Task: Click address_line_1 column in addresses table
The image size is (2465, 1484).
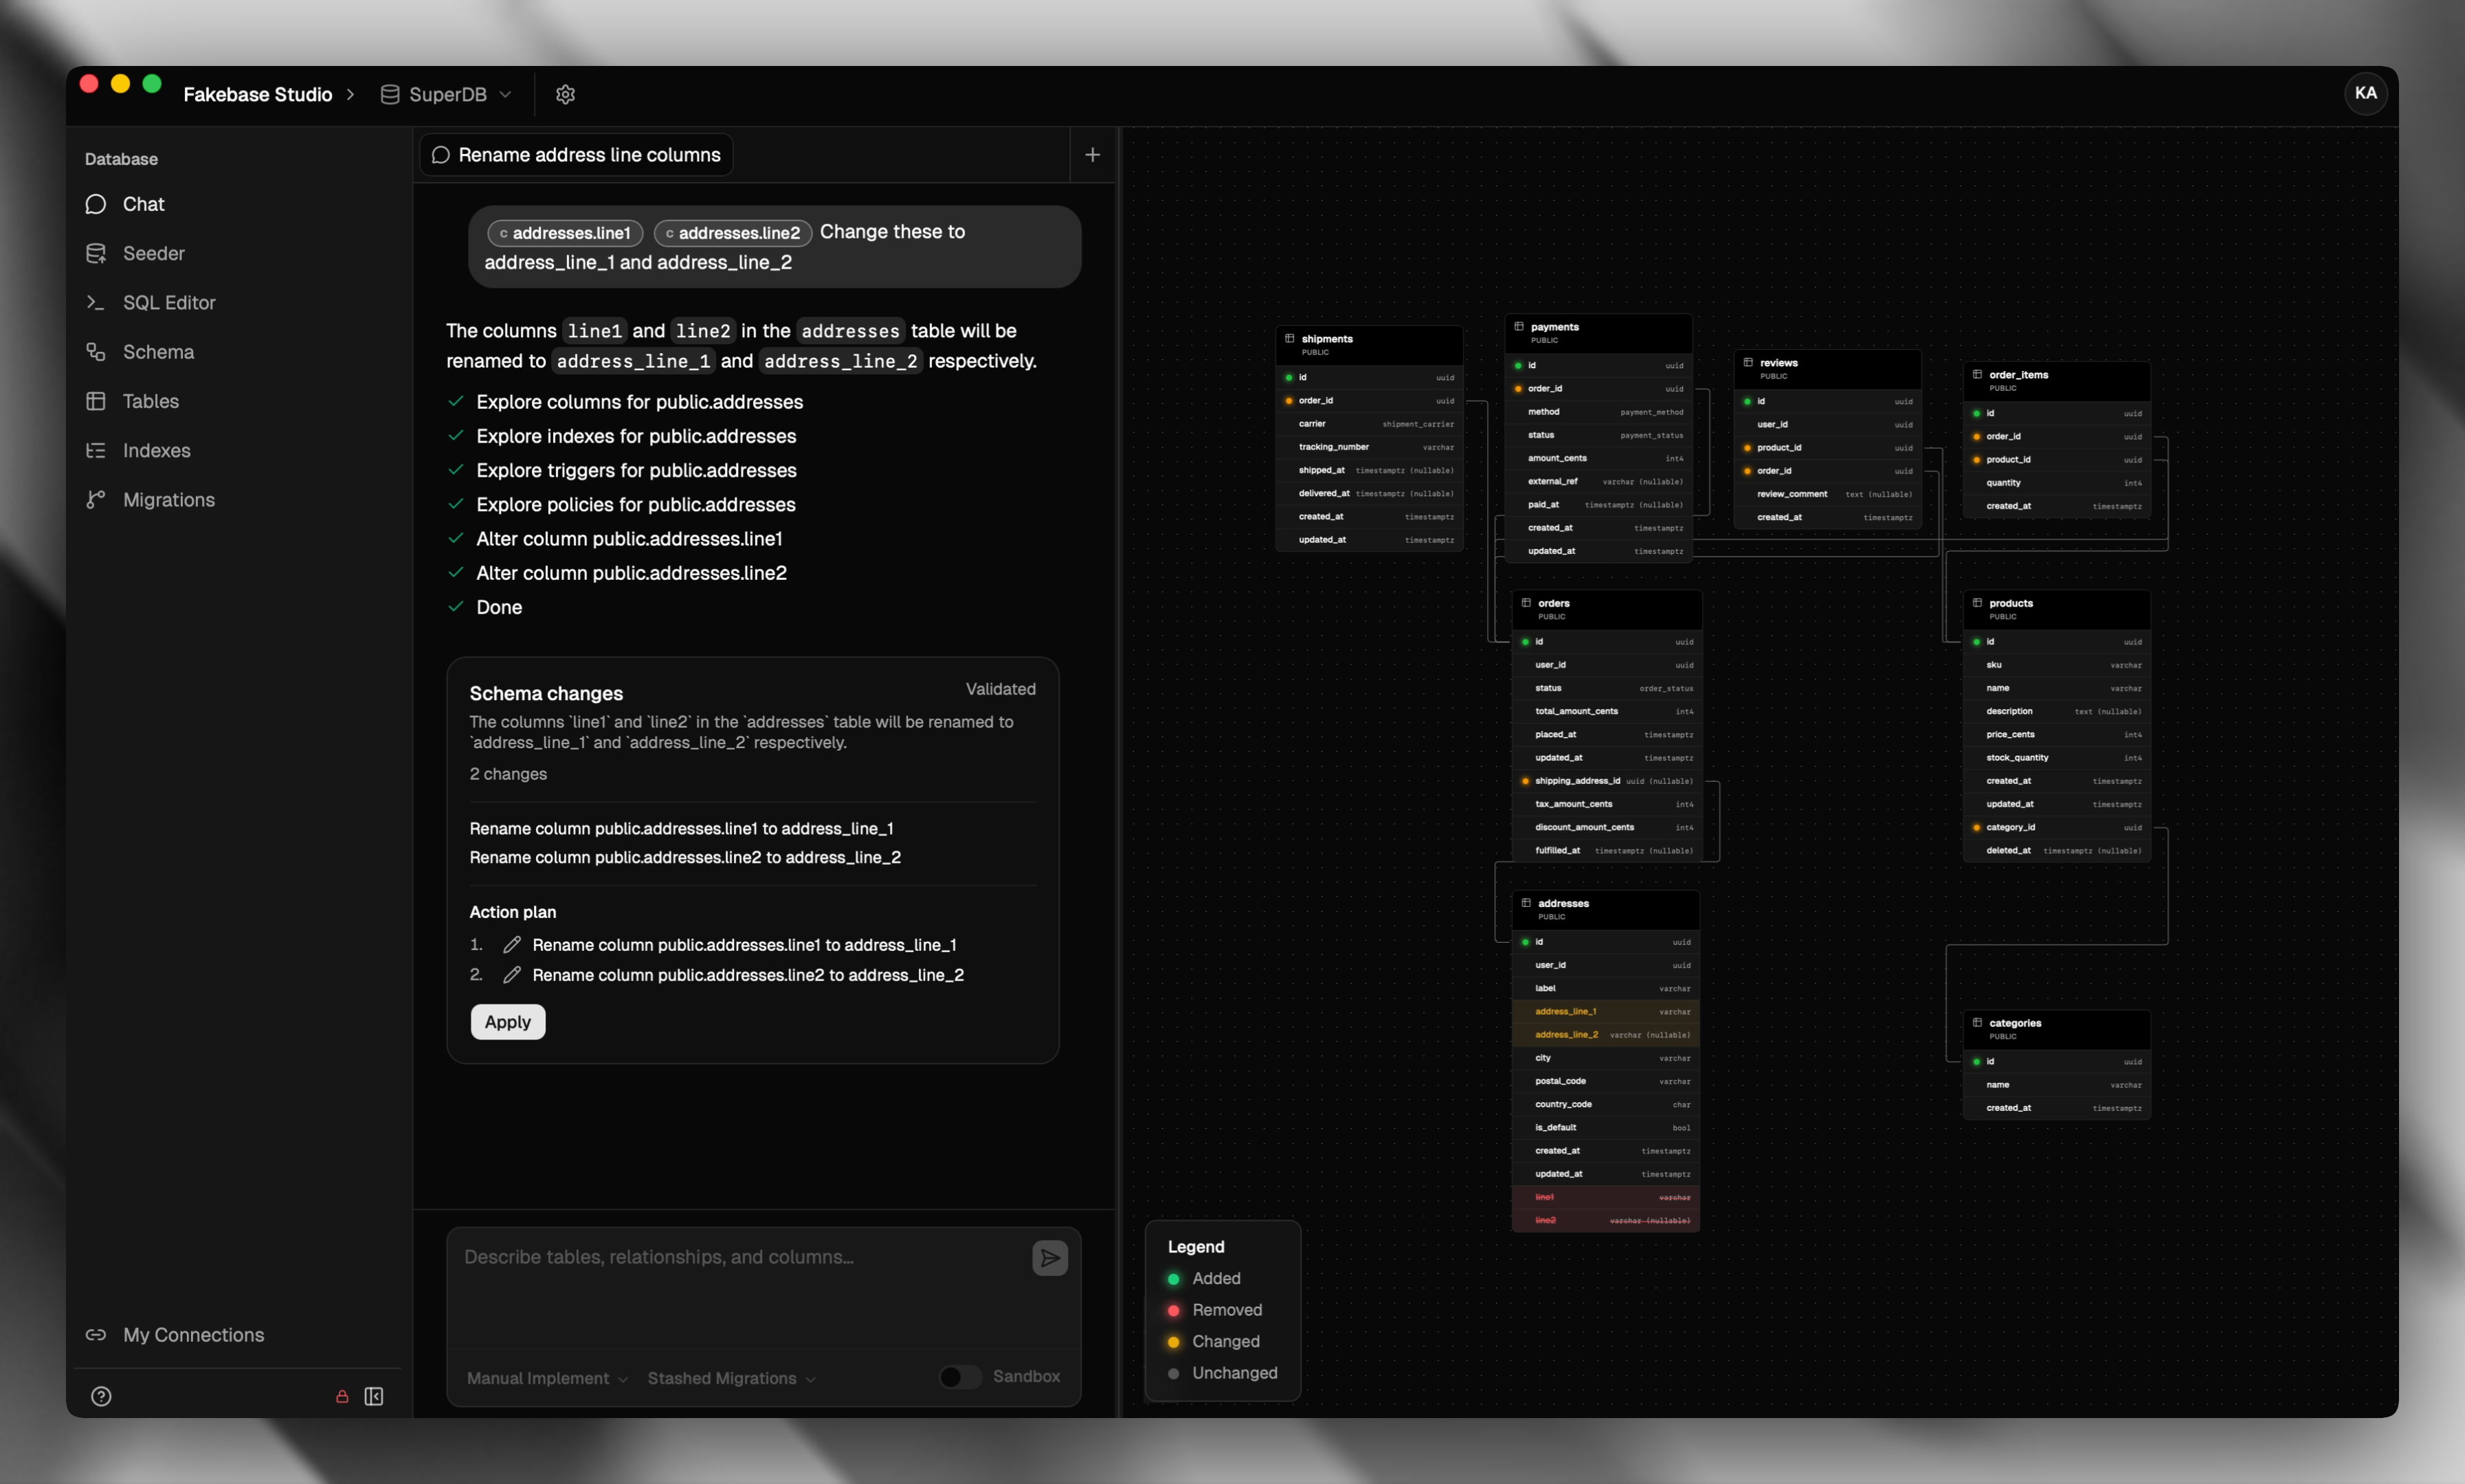Action: coord(1605,1012)
